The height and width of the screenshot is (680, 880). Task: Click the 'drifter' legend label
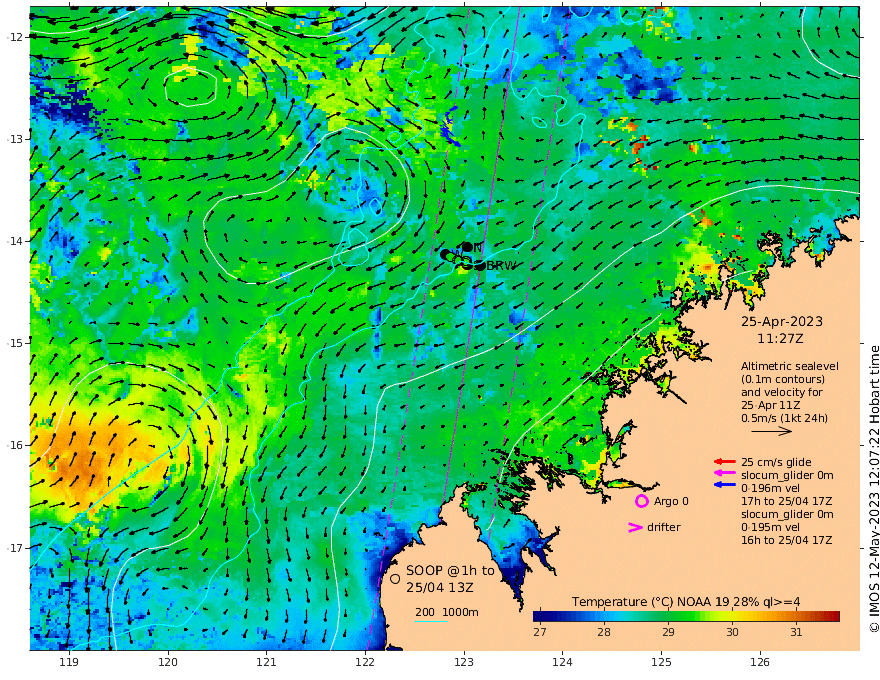pos(663,527)
